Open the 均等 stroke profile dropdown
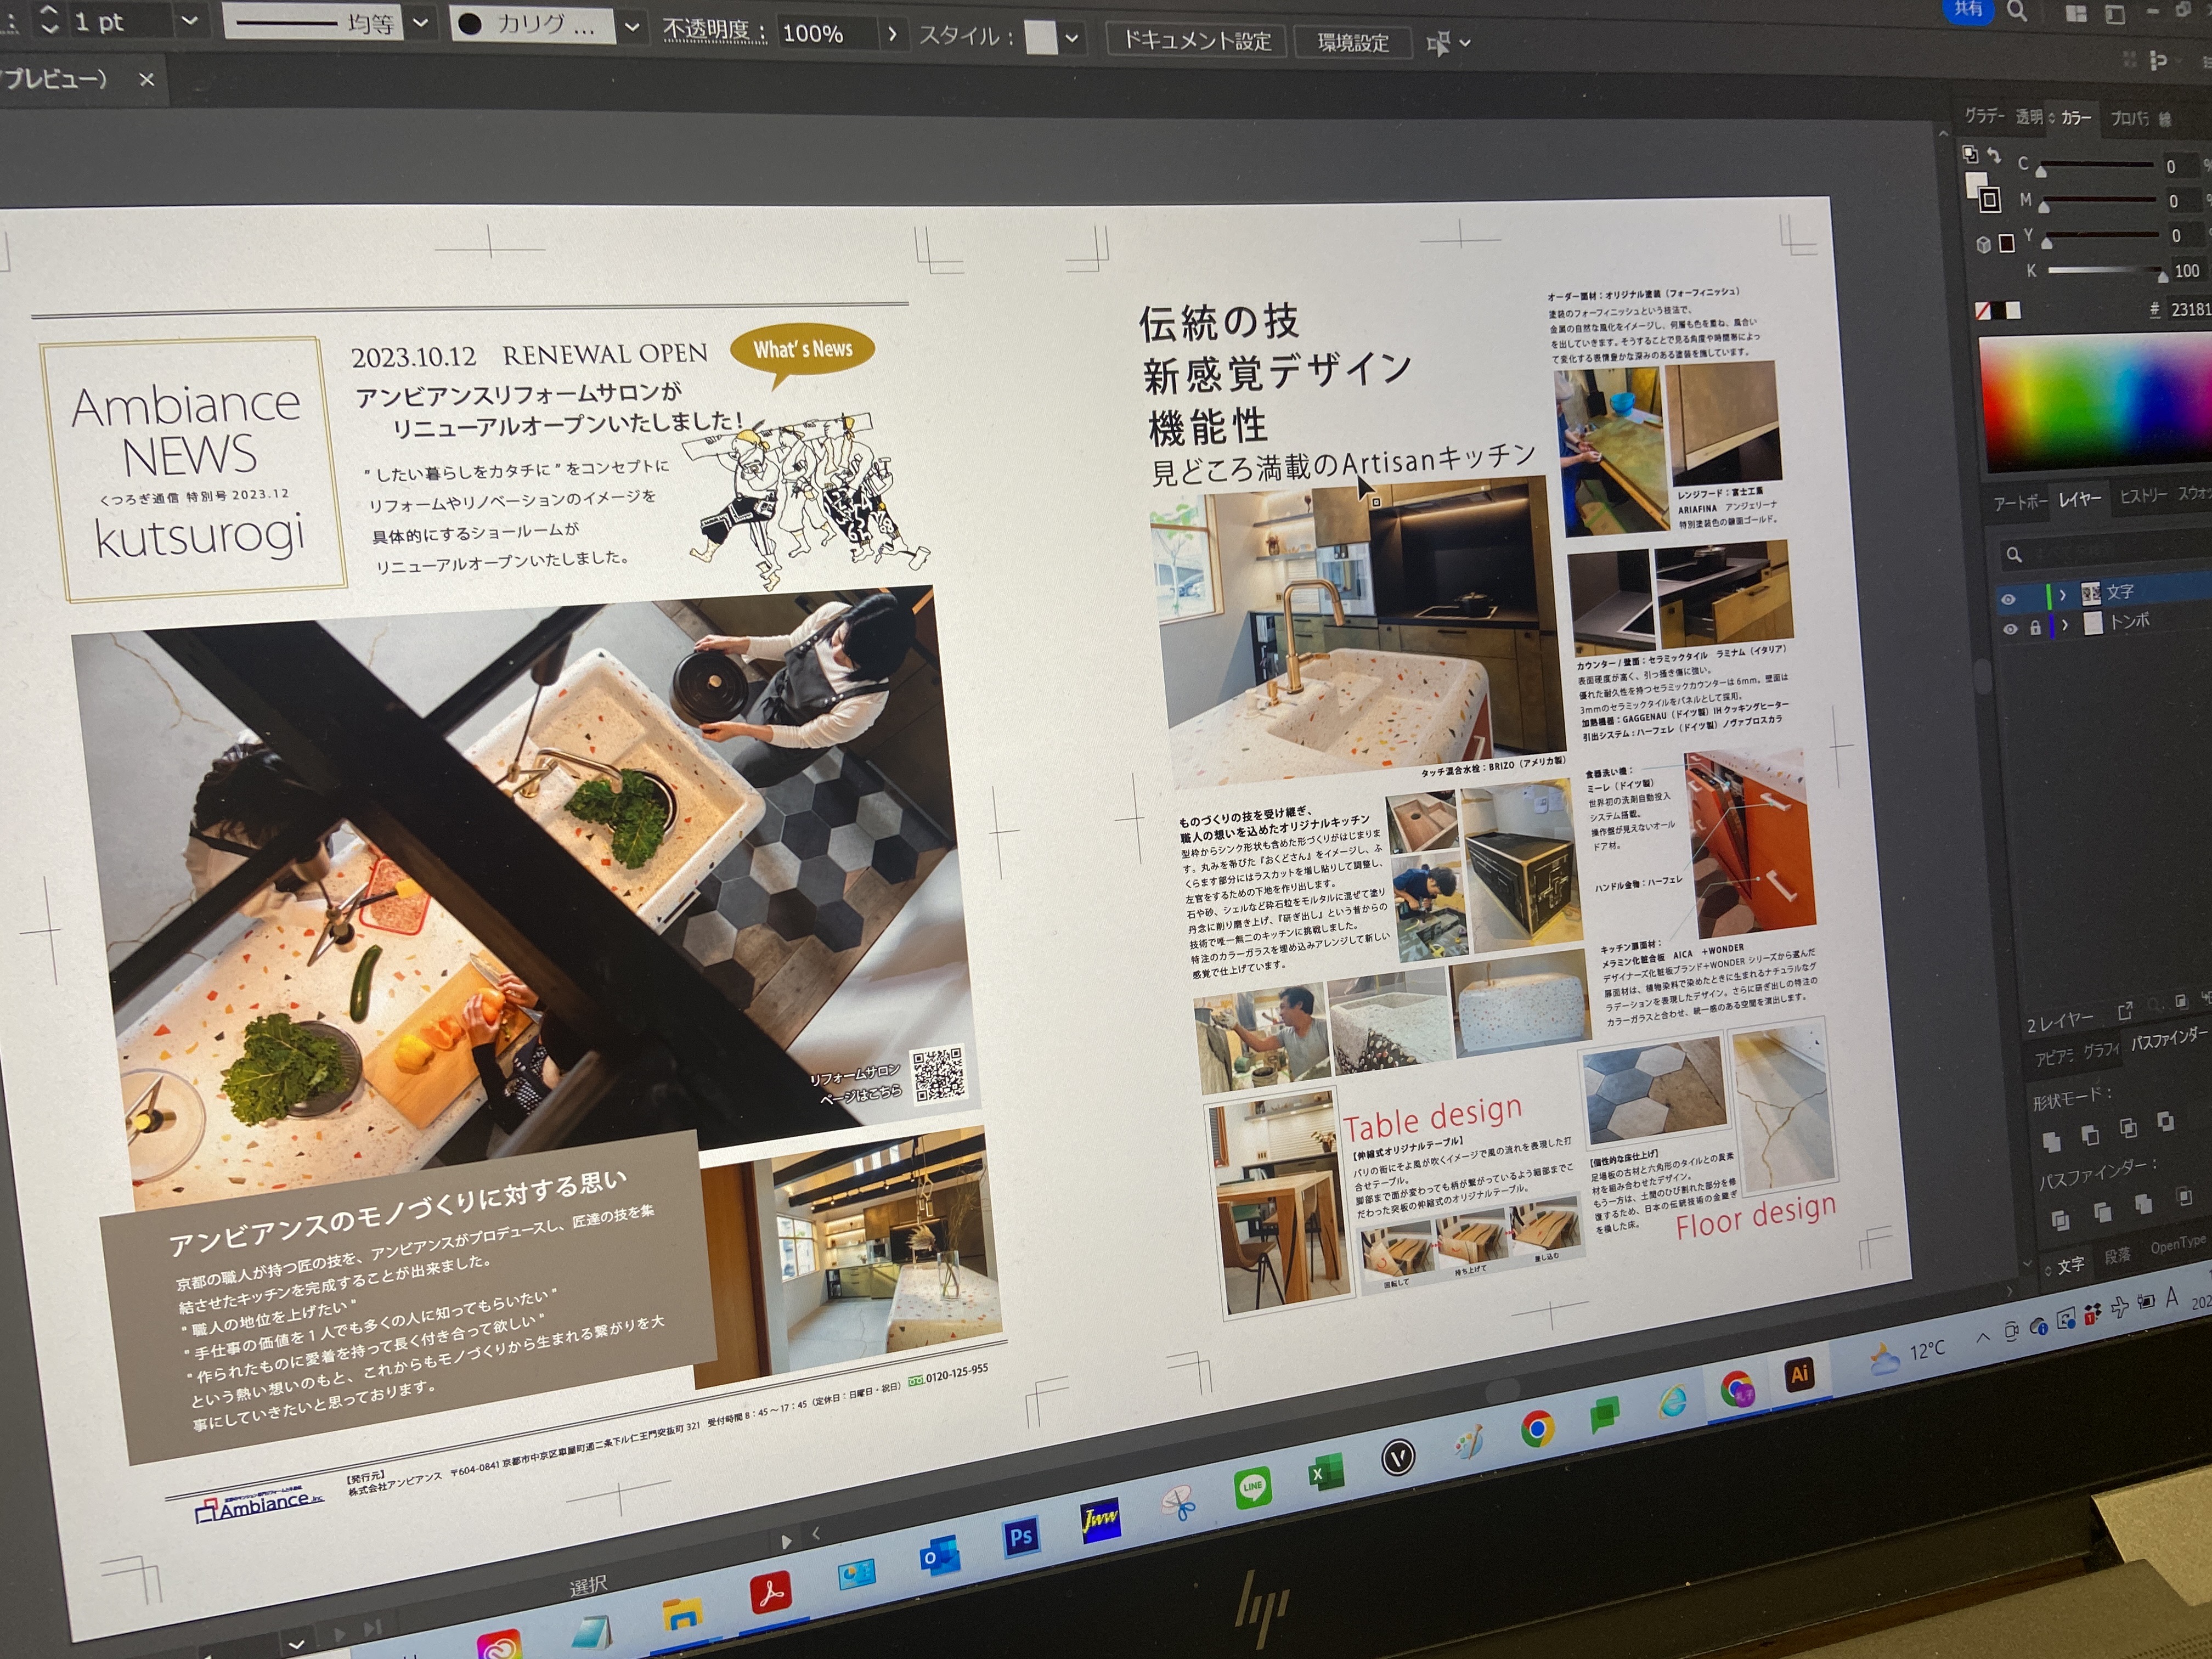Screen dimensions: 2212x1659 (421, 23)
